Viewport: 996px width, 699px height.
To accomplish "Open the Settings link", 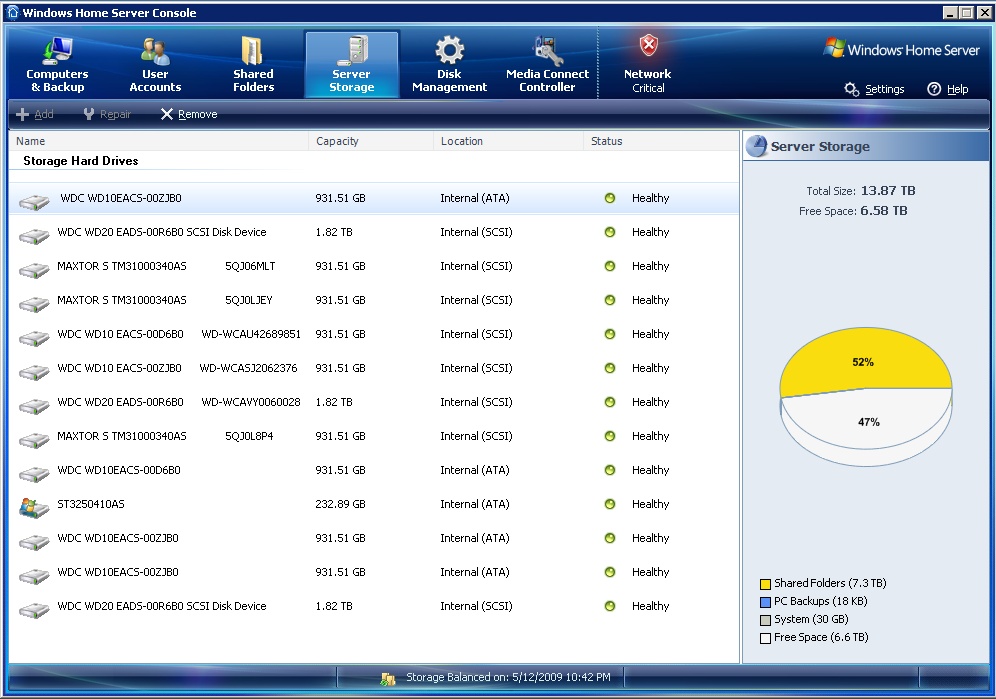I will 875,89.
